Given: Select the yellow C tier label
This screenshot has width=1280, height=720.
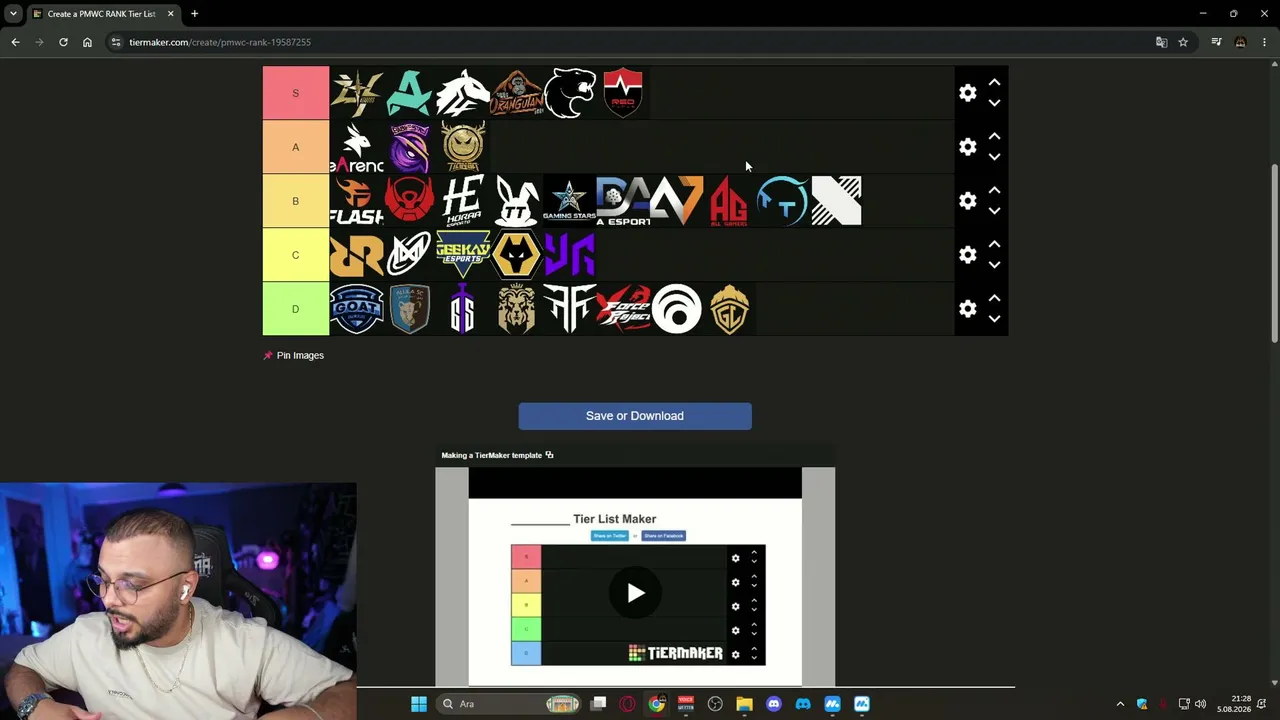Looking at the screenshot, I should click(x=296, y=255).
